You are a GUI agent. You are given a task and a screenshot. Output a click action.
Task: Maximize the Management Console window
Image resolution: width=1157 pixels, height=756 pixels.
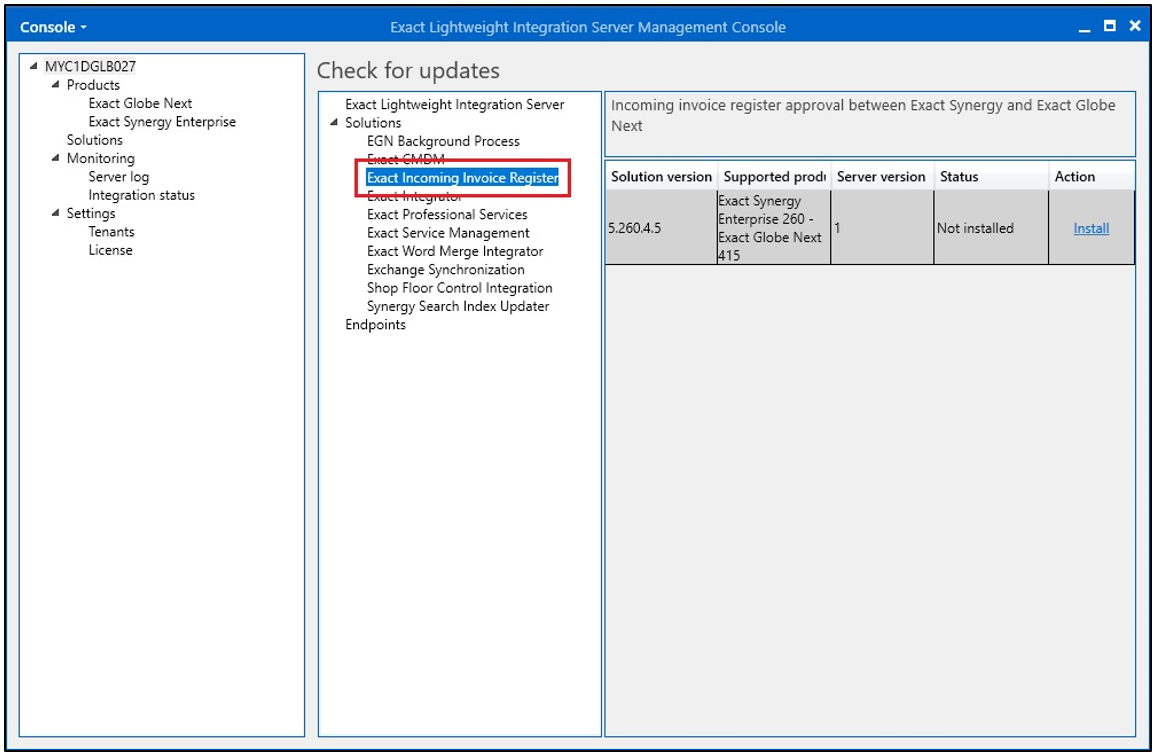click(x=1109, y=27)
